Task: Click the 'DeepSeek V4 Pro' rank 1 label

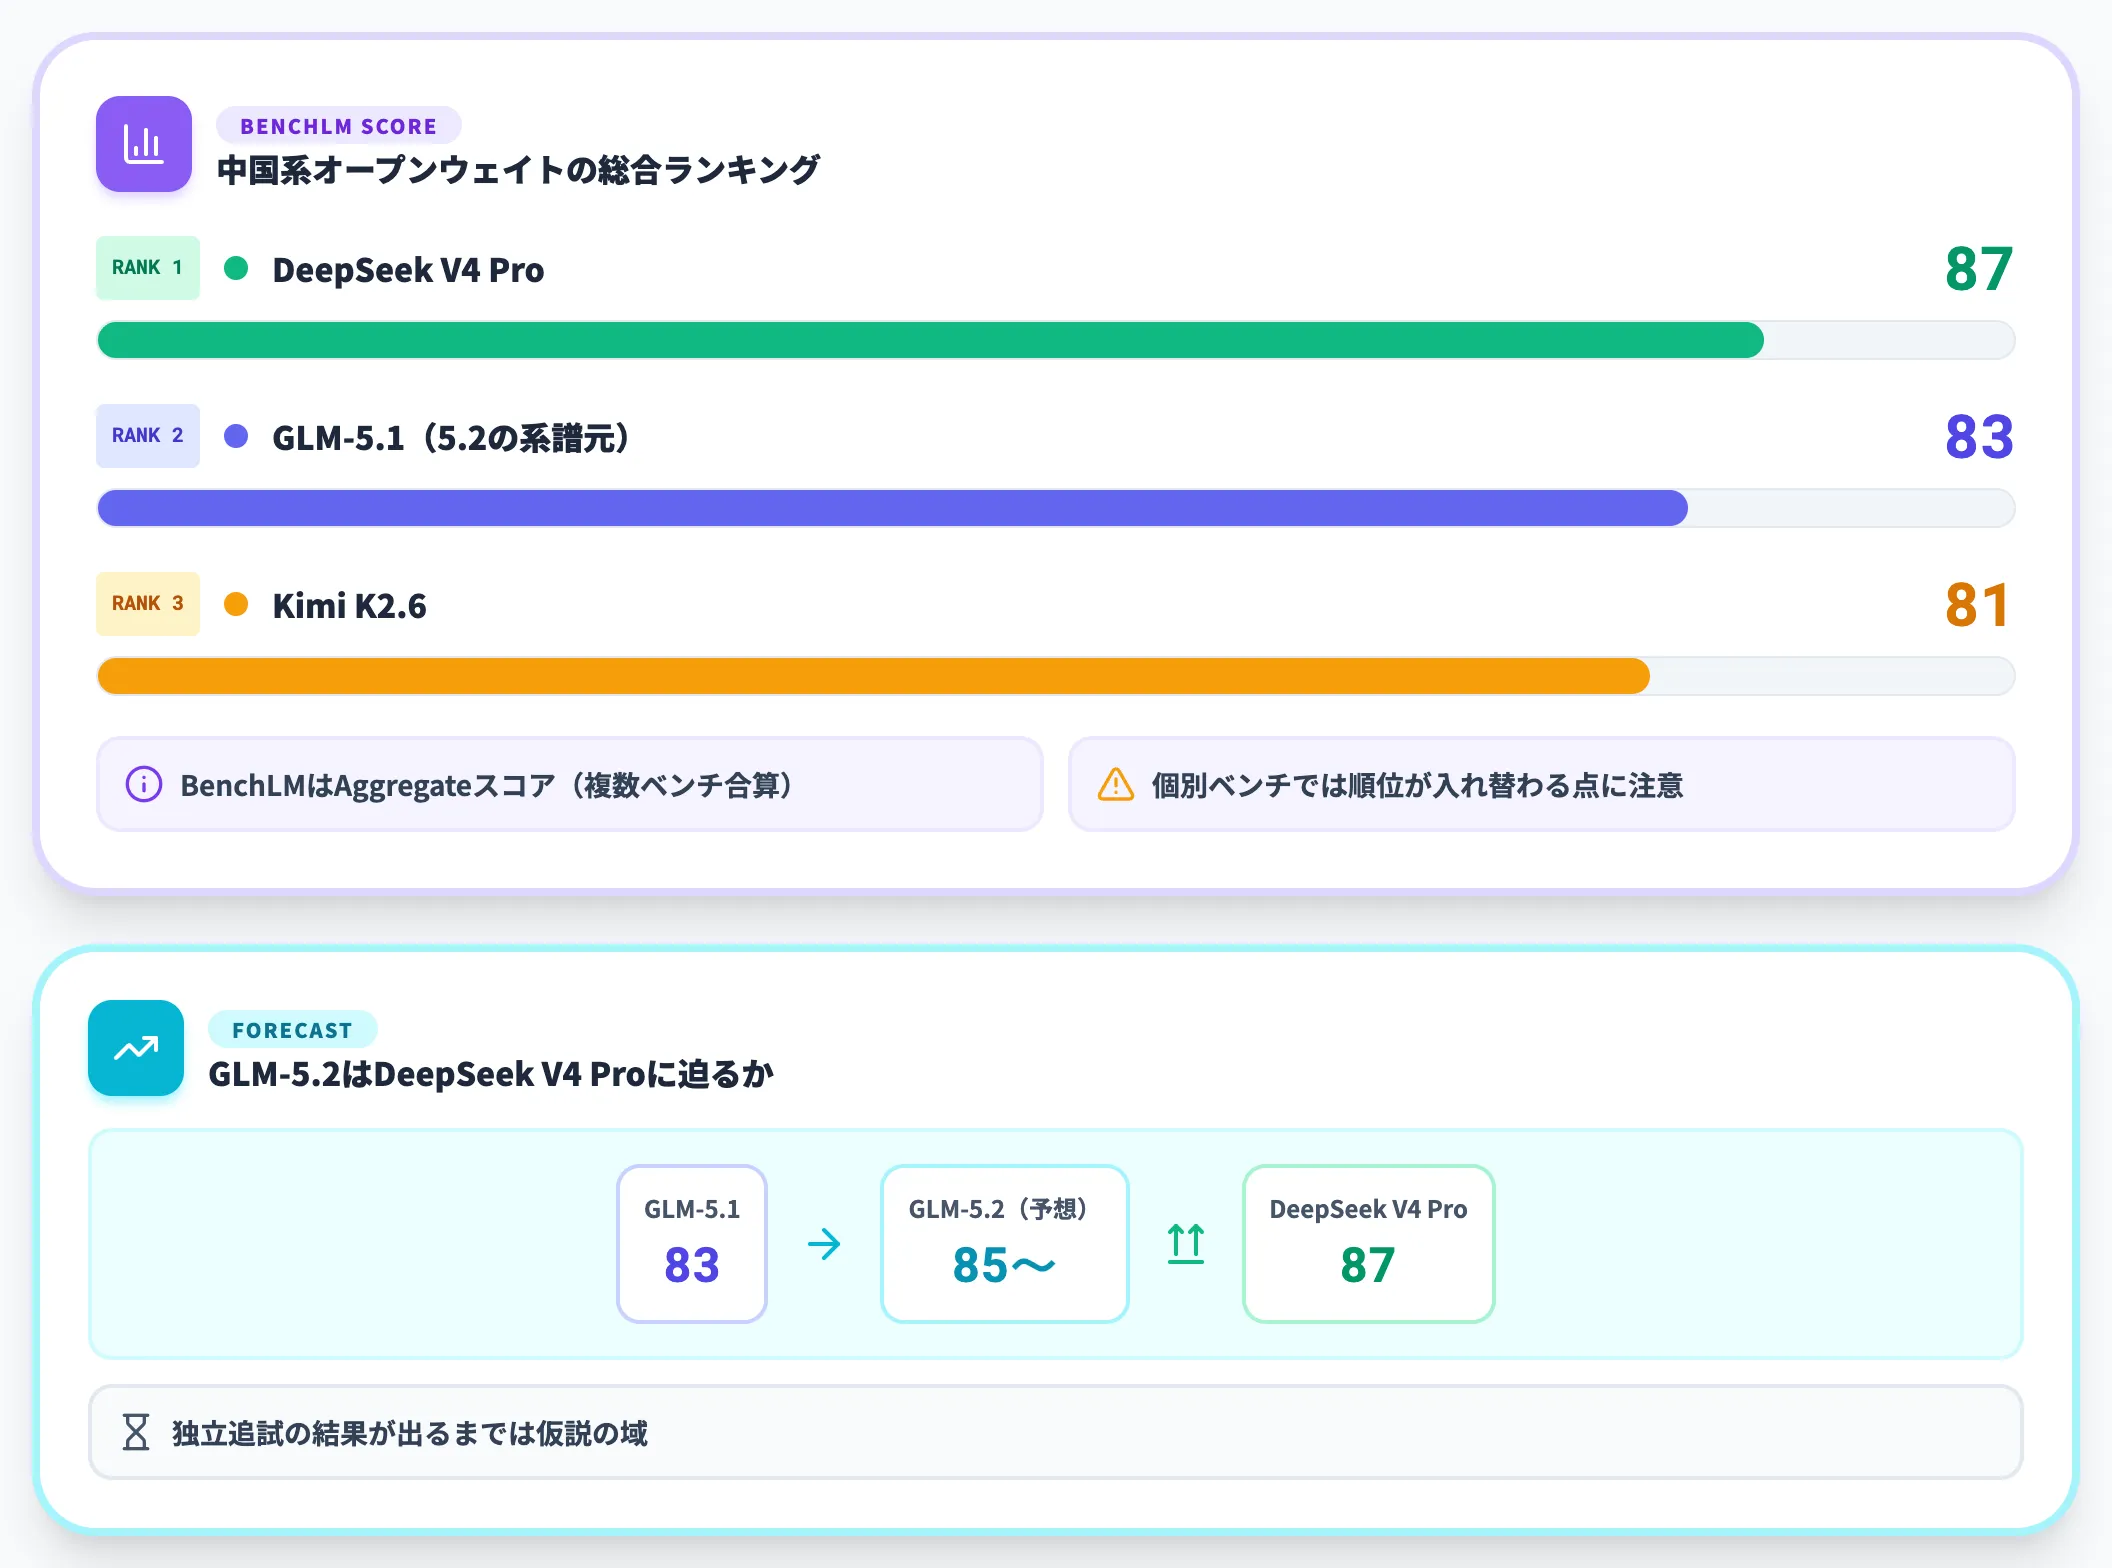Action: [x=408, y=270]
